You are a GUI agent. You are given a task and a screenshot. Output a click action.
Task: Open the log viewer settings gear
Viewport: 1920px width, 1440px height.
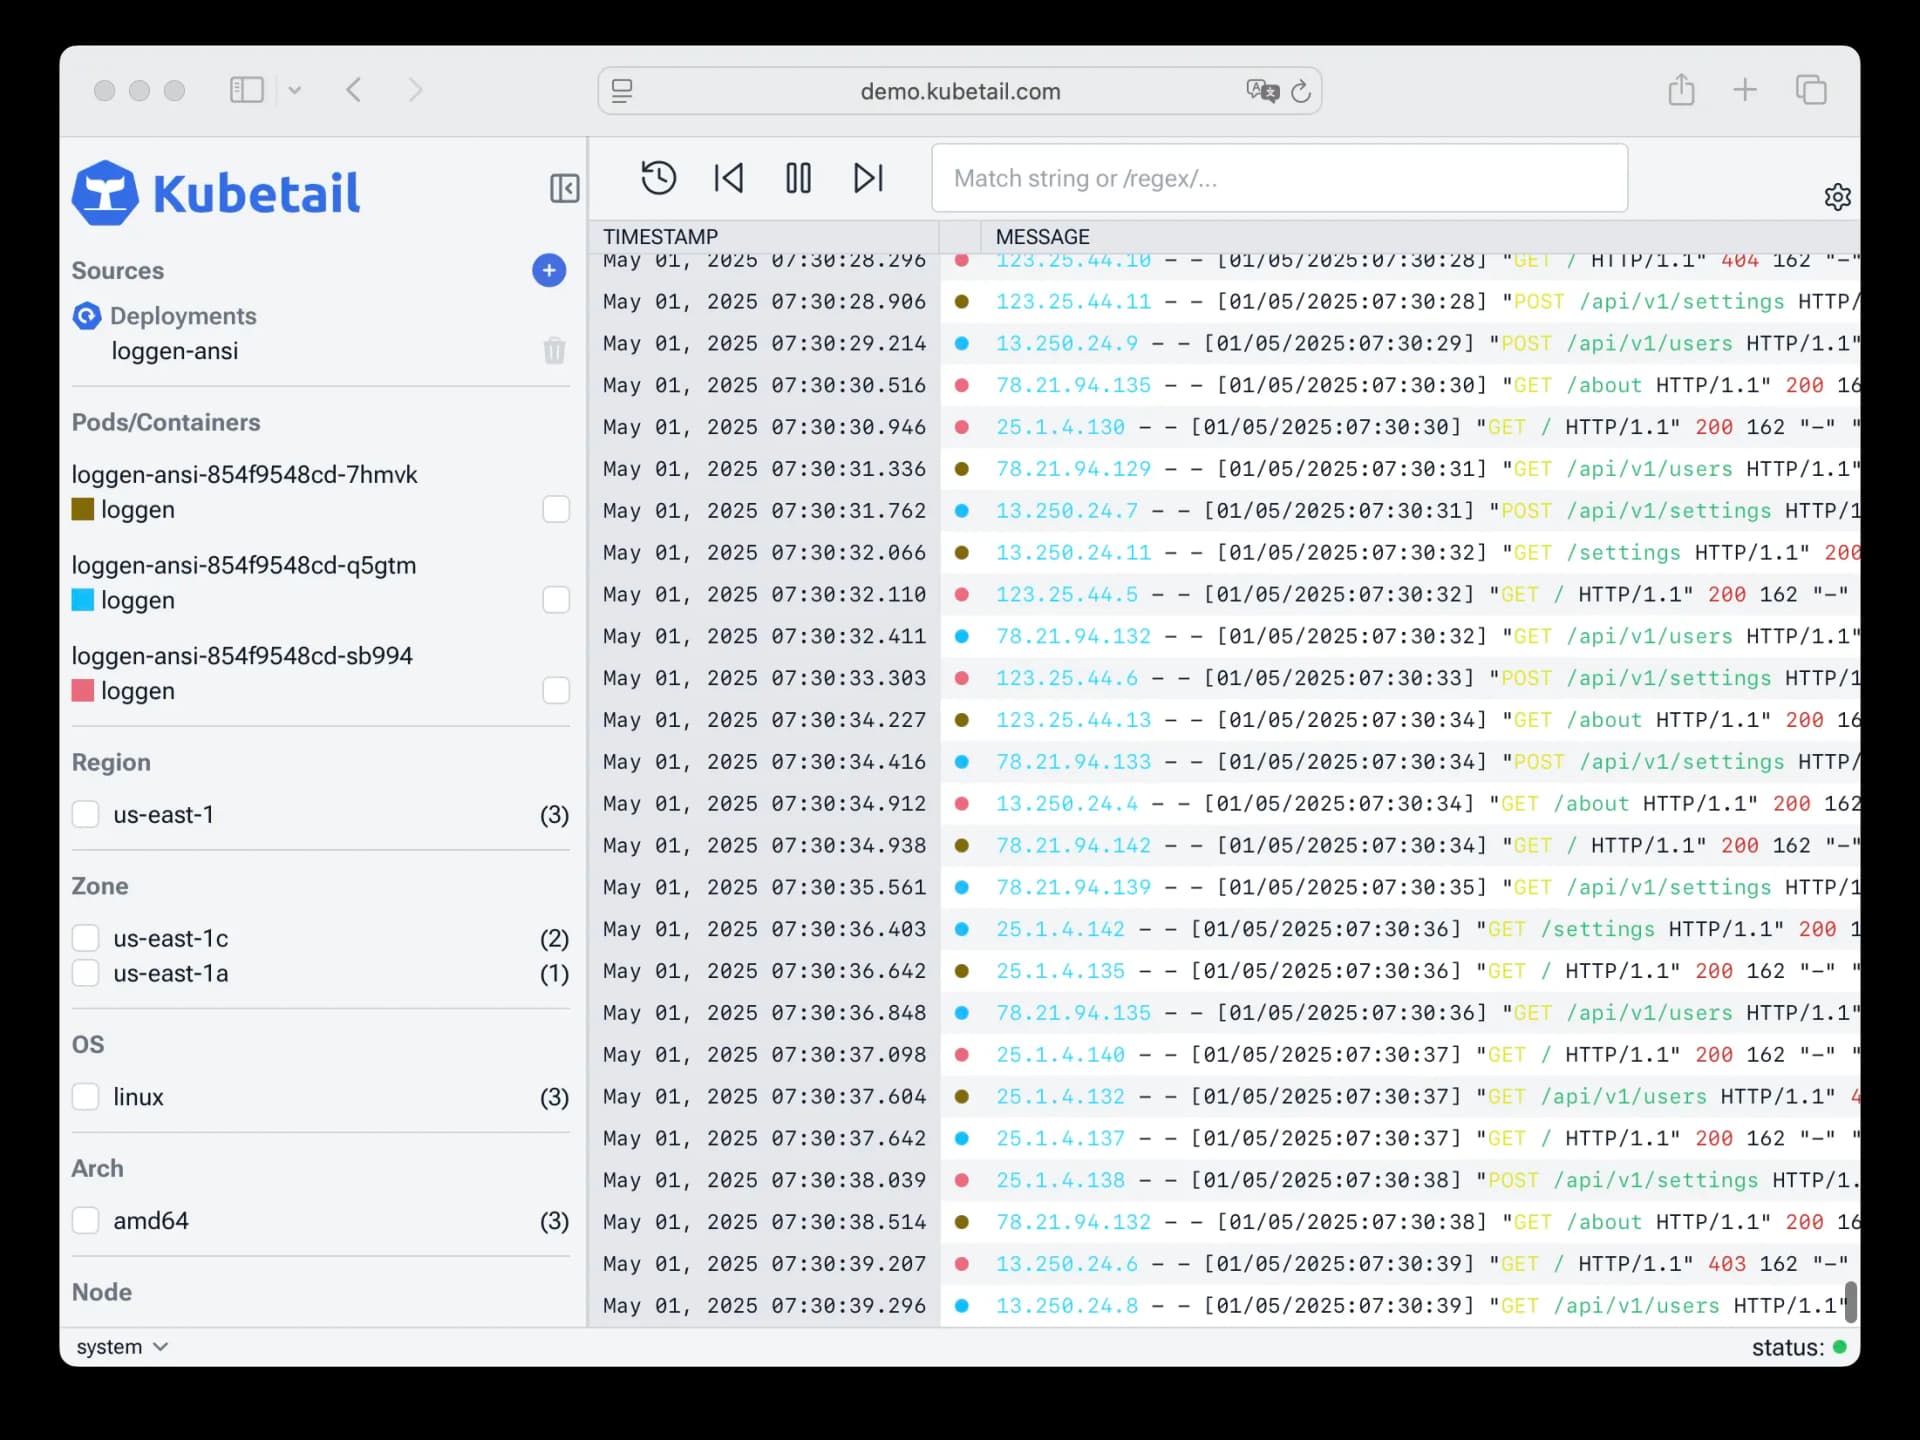click(x=1837, y=197)
